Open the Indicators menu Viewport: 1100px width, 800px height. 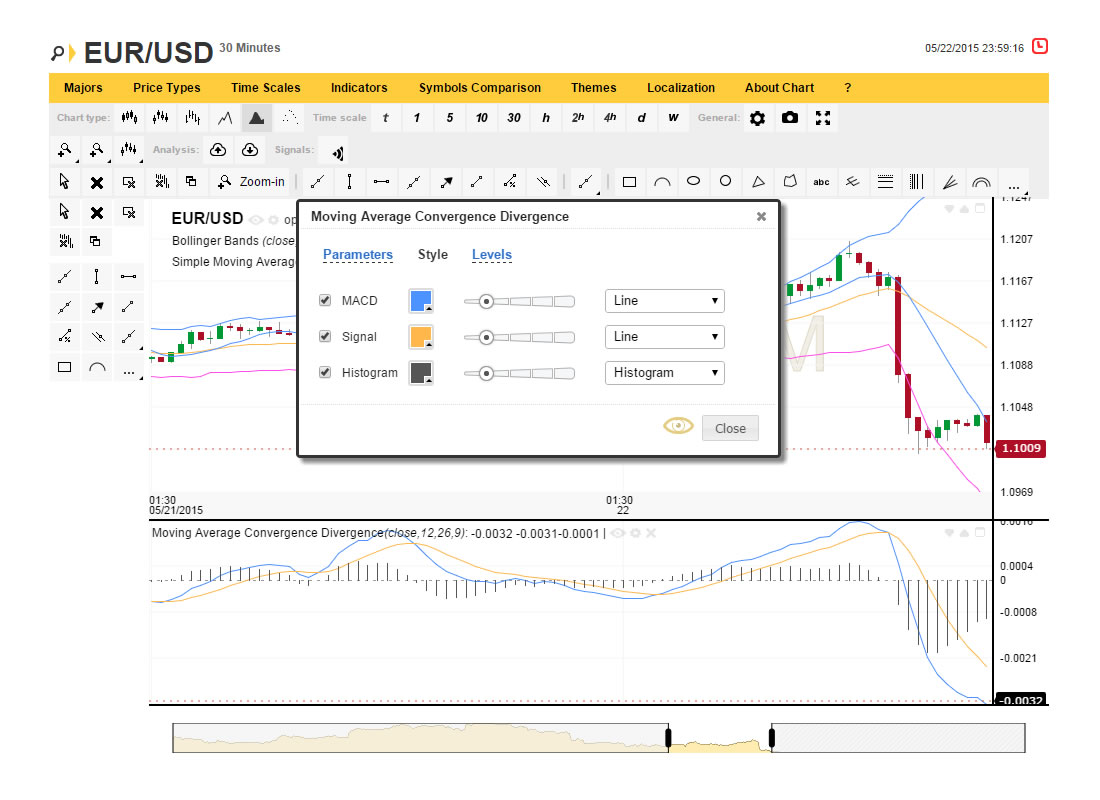point(359,88)
